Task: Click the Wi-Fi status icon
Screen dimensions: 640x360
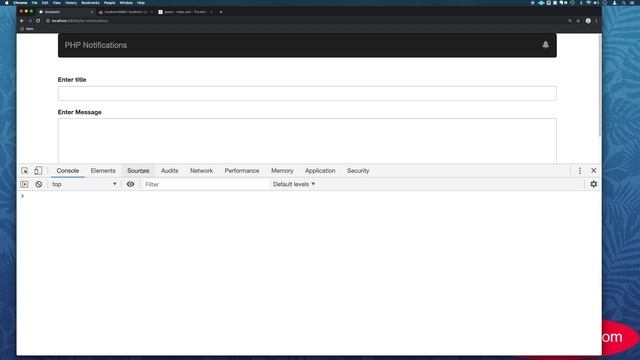Action: 588,3
